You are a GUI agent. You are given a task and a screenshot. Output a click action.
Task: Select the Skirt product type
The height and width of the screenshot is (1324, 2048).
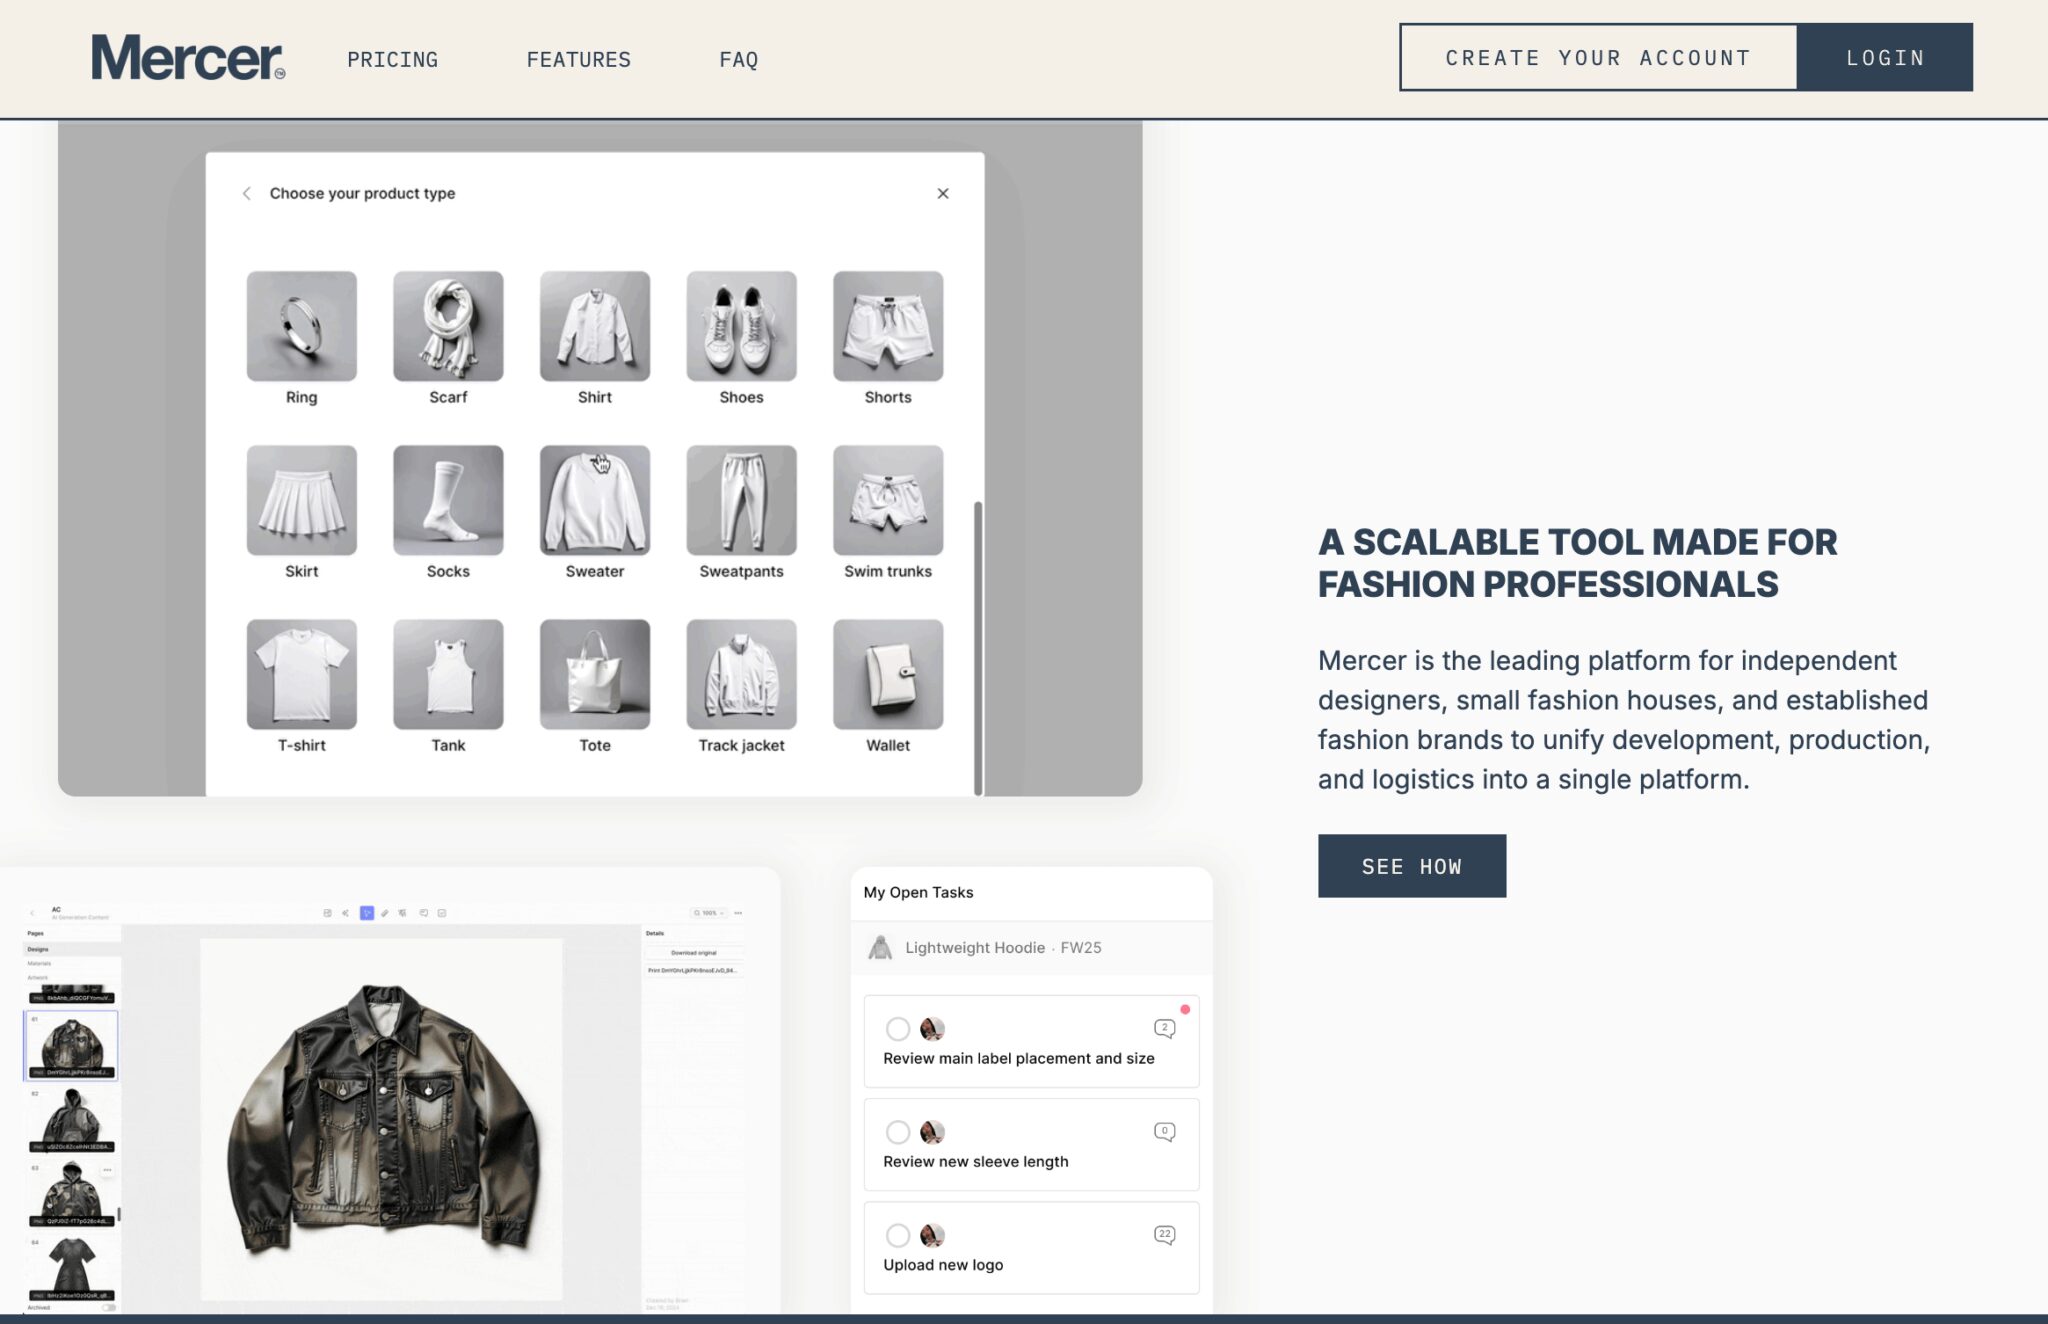[x=301, y=512]
